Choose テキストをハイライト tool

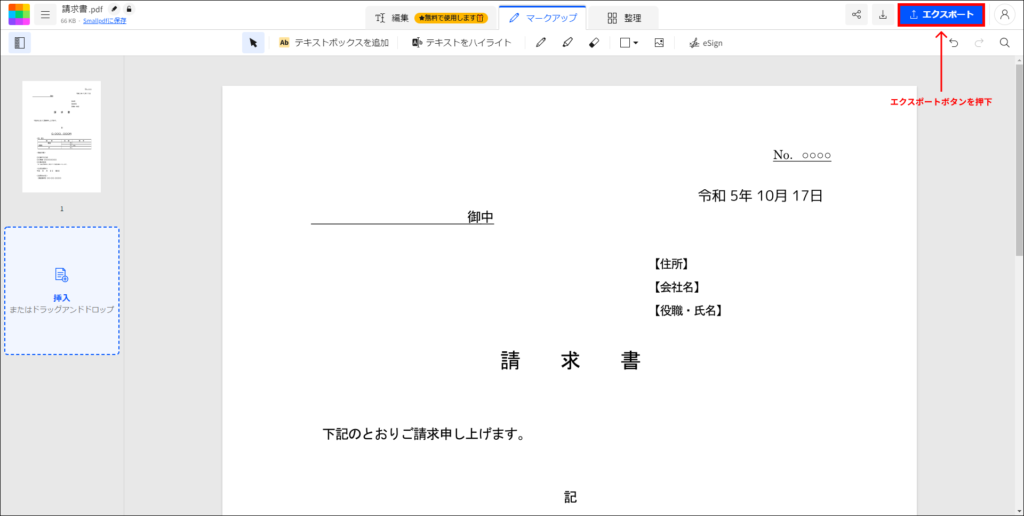pos(462,42)
